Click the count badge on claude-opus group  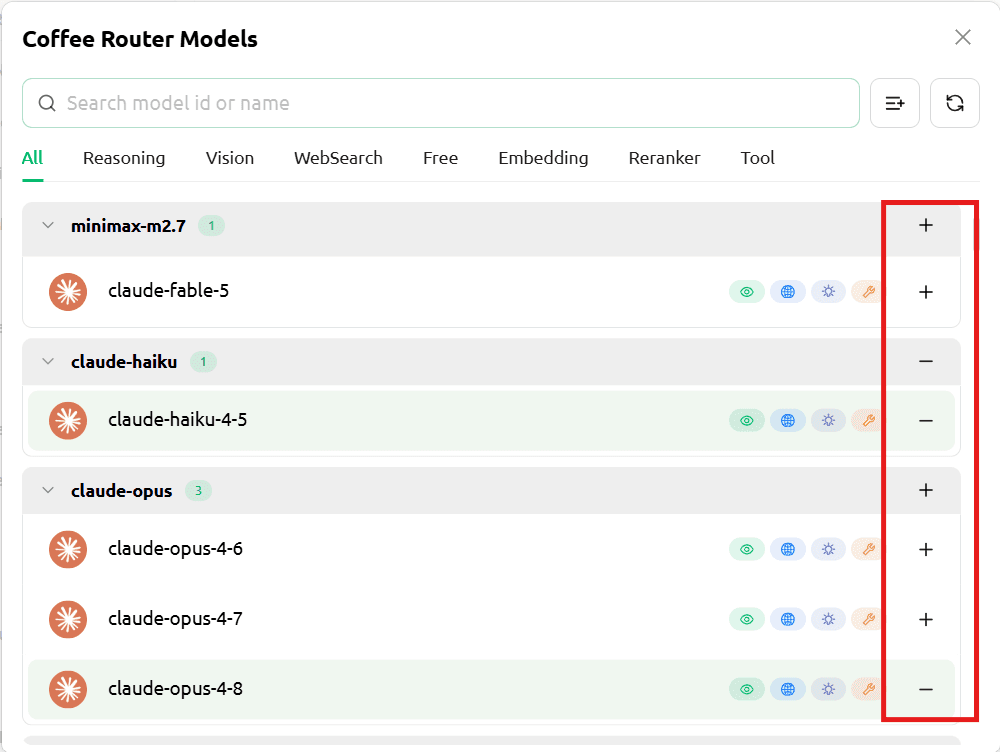[x=198, y=490]
